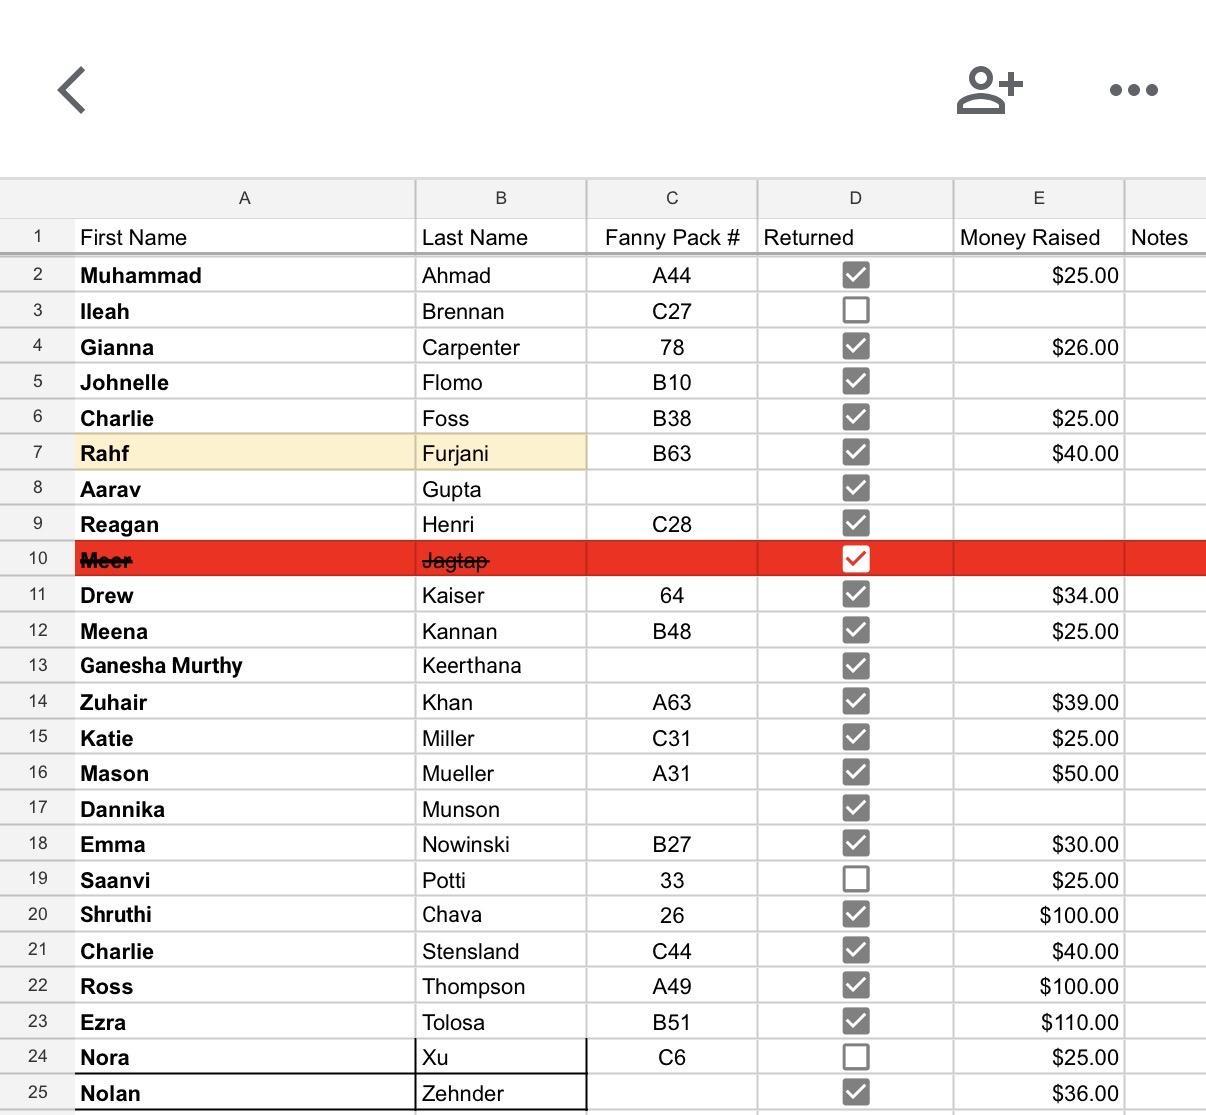
Task: Toggle red checkbox in strikethrough Jagtap row
Action: tap(855, 559)
